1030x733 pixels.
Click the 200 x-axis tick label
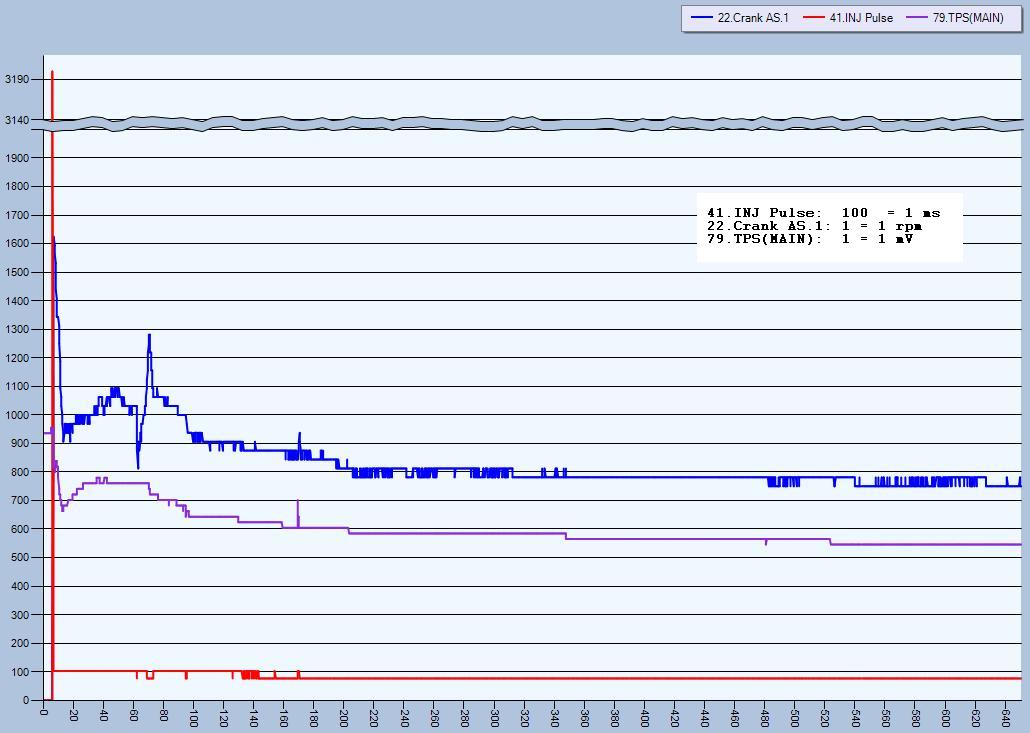point(344,718)
